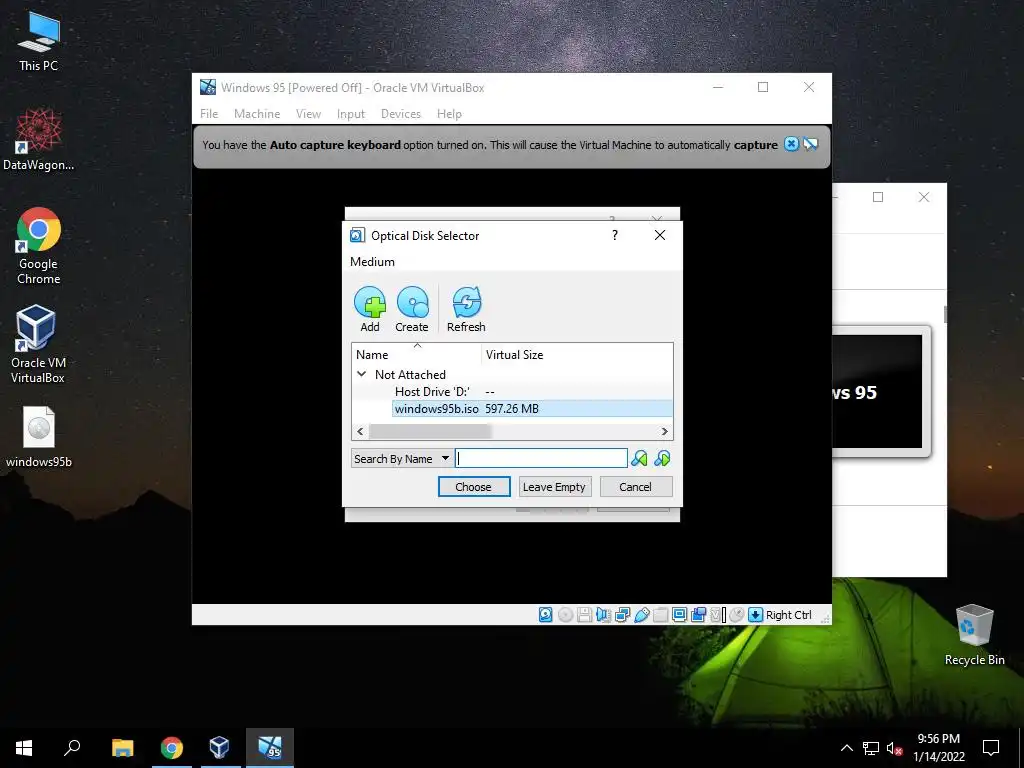Click the Windows 95 preview thumbnail in Manager window
The image size is (1024, 768).
877,391
